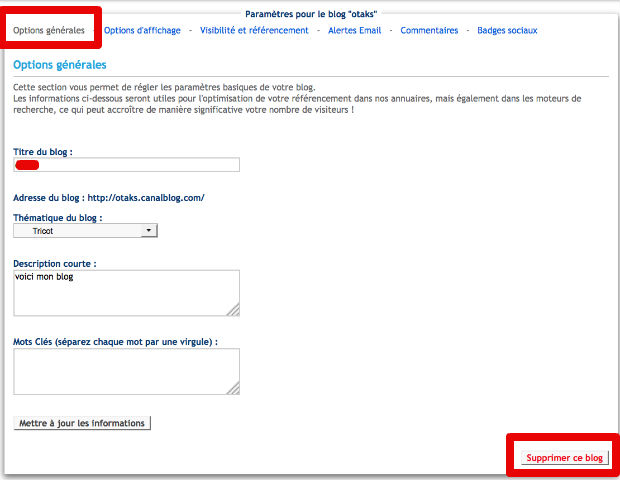The height and width of the screenshot is (480, 620).
Task: Click the Thématique du blog label
Action: (x=58, y=217)
